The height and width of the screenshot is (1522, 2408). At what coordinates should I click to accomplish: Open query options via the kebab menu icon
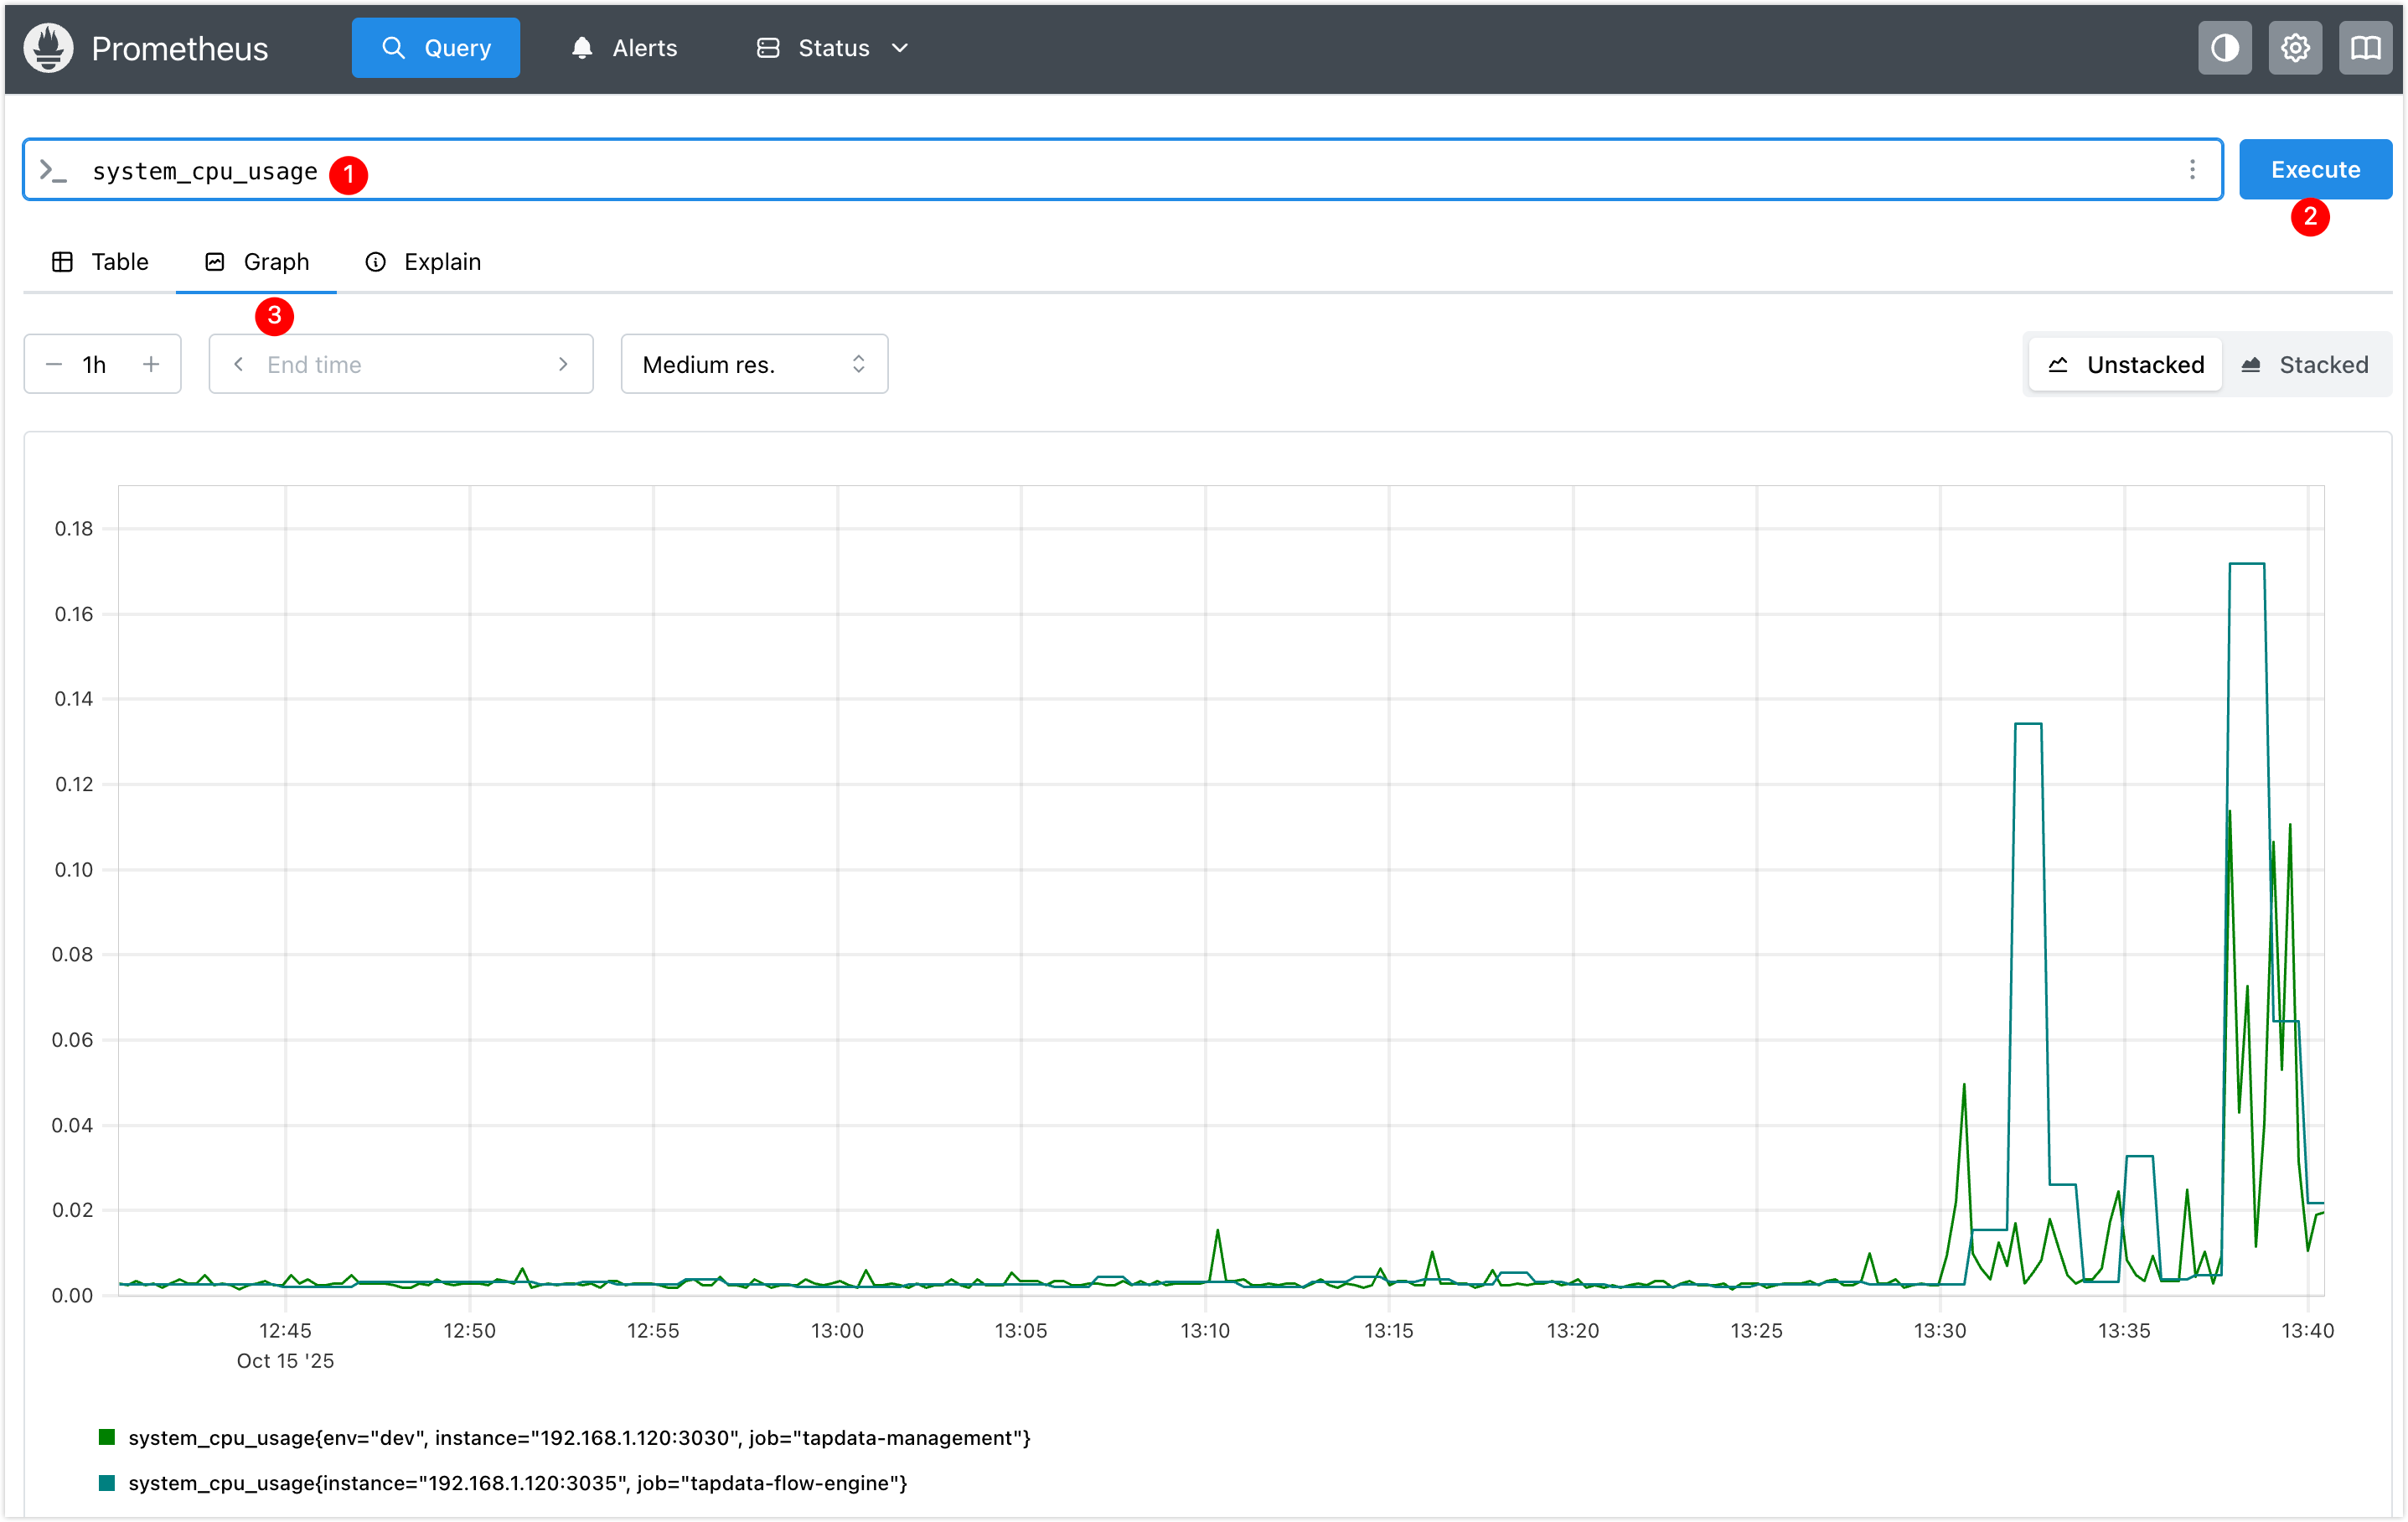[x=2192, y=169]
